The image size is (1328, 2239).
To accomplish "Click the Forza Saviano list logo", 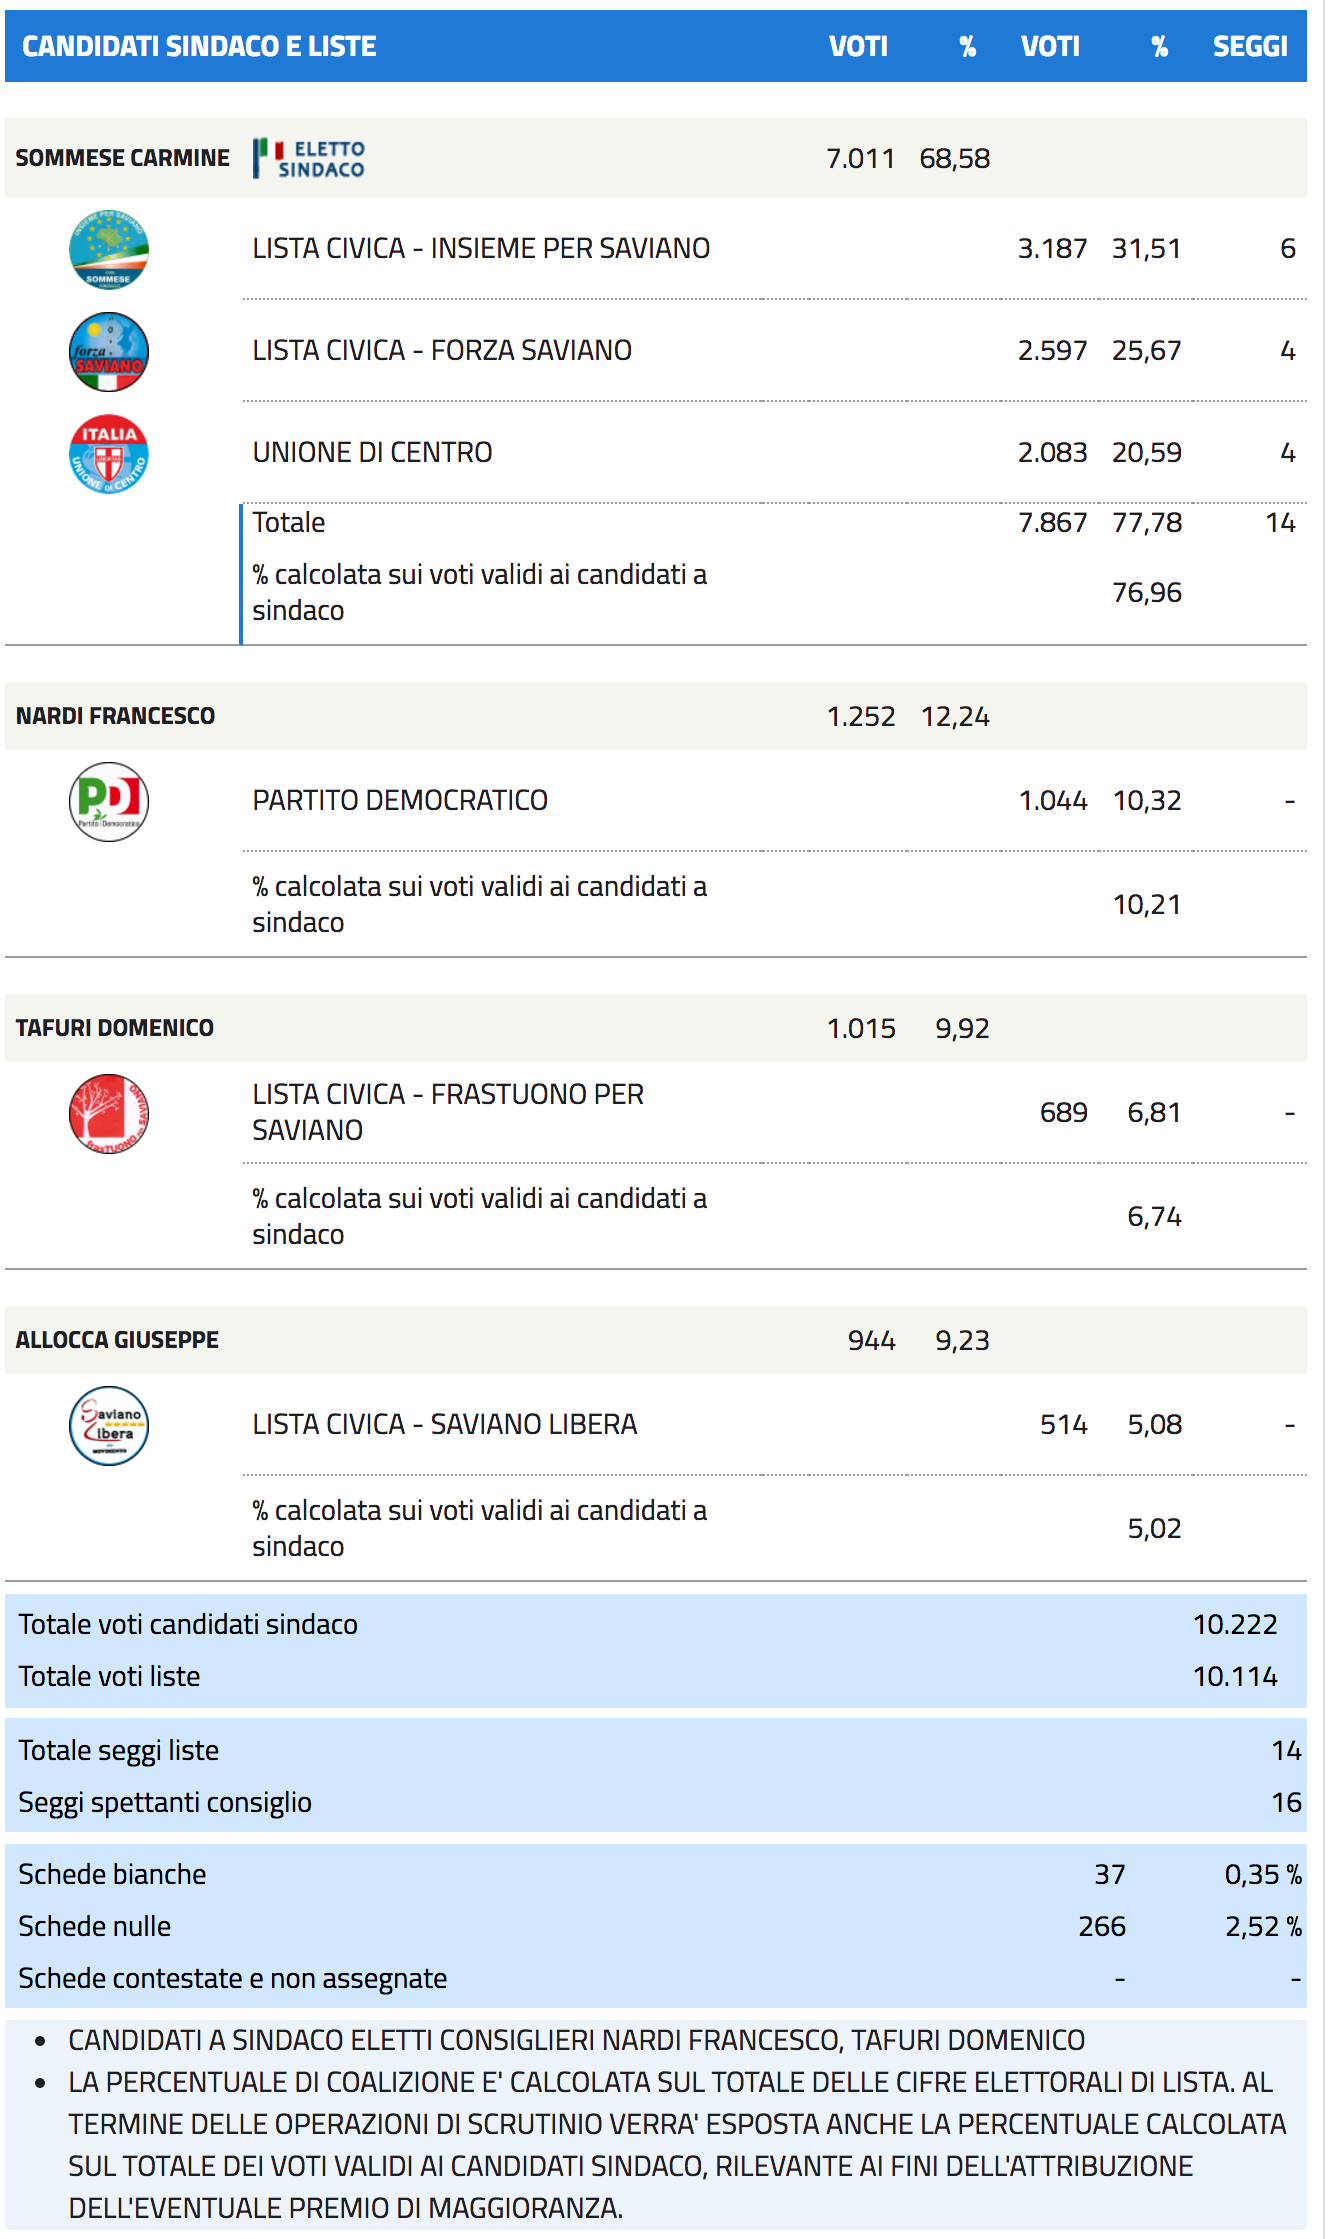I will [x=109, y=352].
